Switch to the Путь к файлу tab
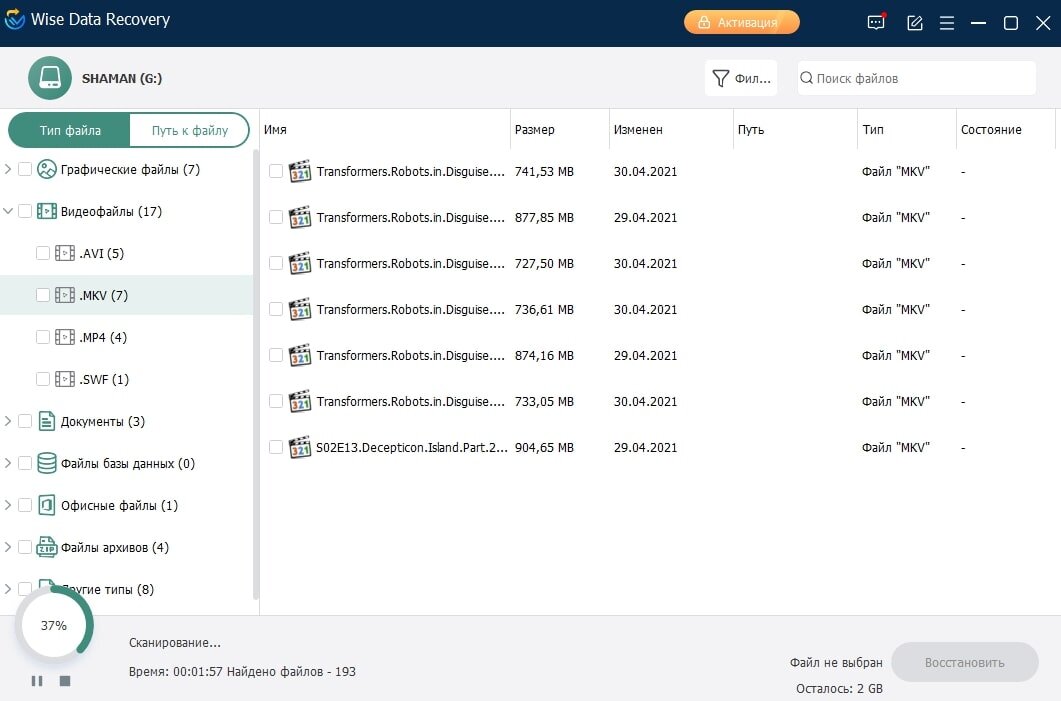This screenshot has height=701, width=1061. click(189, 130)
